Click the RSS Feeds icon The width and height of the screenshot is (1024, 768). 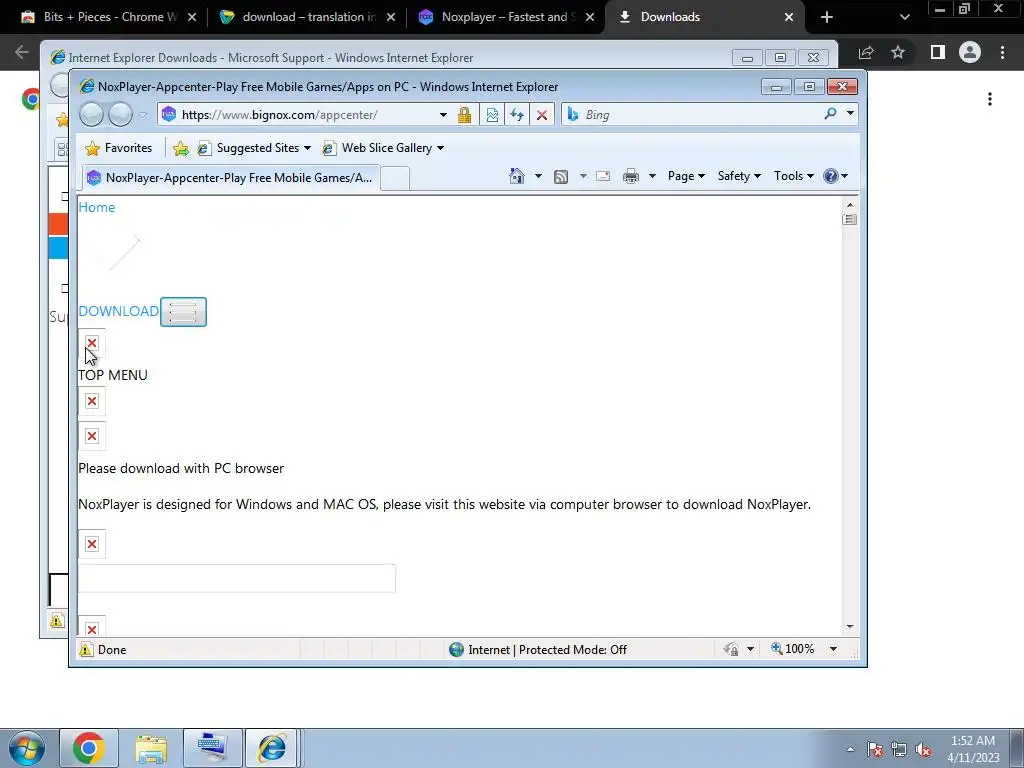[x=560, y=176]
